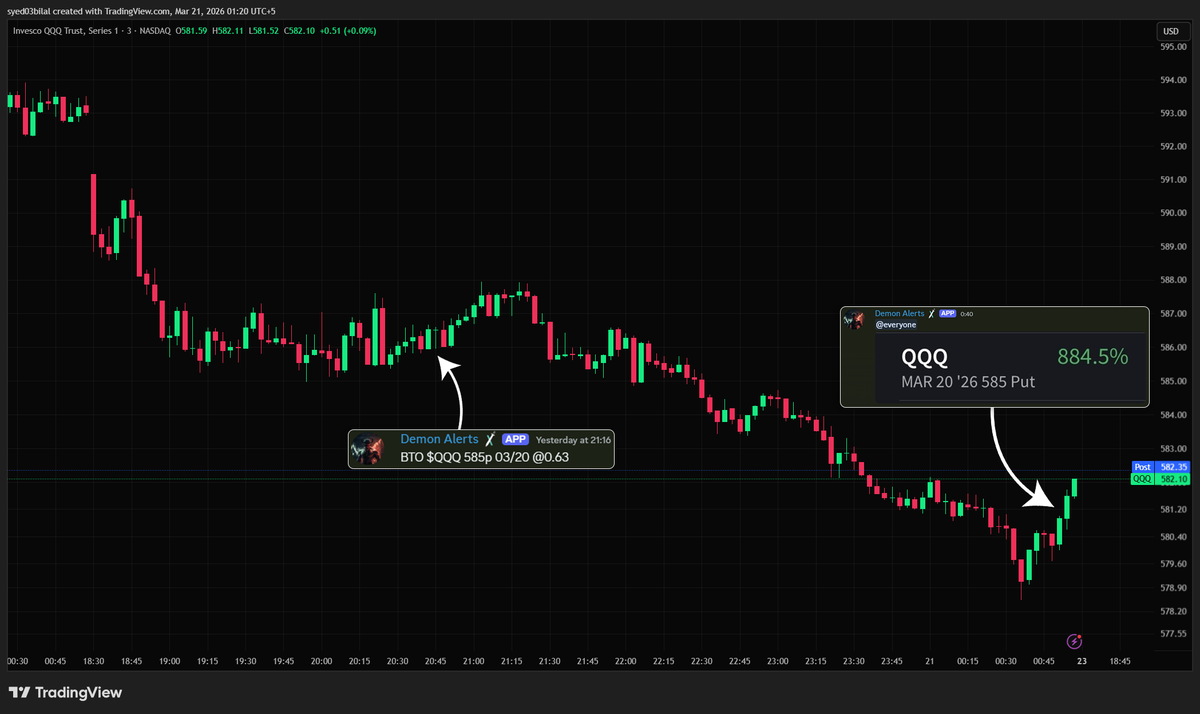Image resolution: width=1200 pixels, height=714 pixels.
Task: Click the date label 23 on time axis
Action: 1082,661
